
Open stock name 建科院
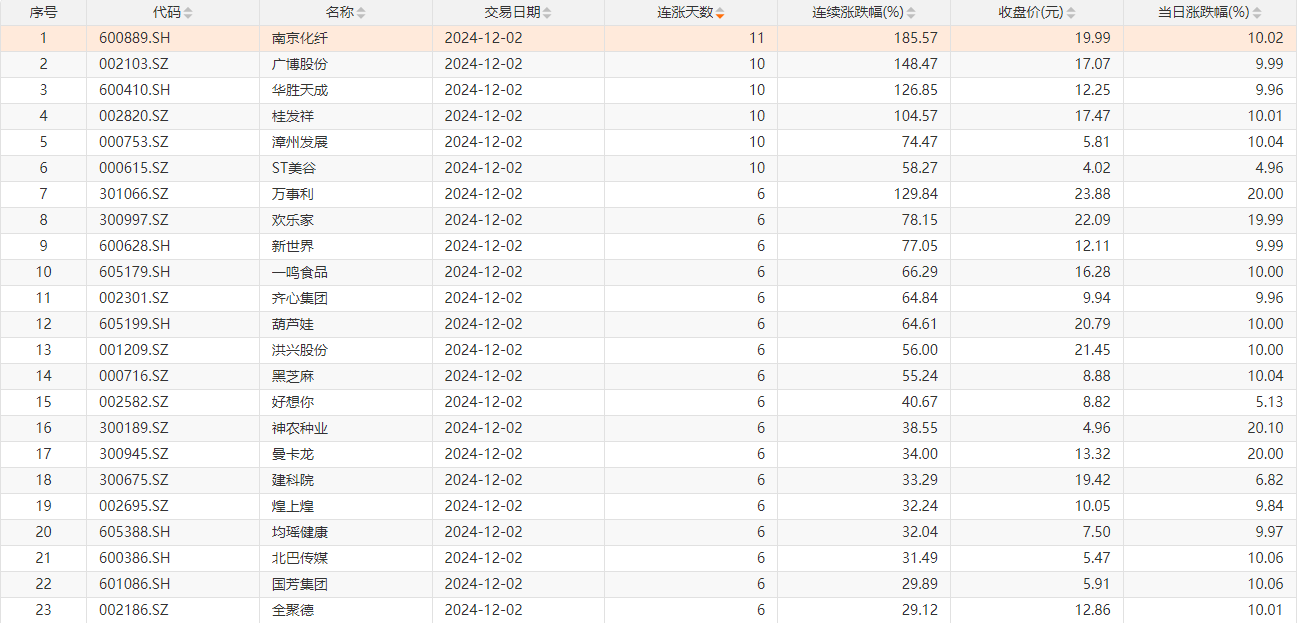293,480
